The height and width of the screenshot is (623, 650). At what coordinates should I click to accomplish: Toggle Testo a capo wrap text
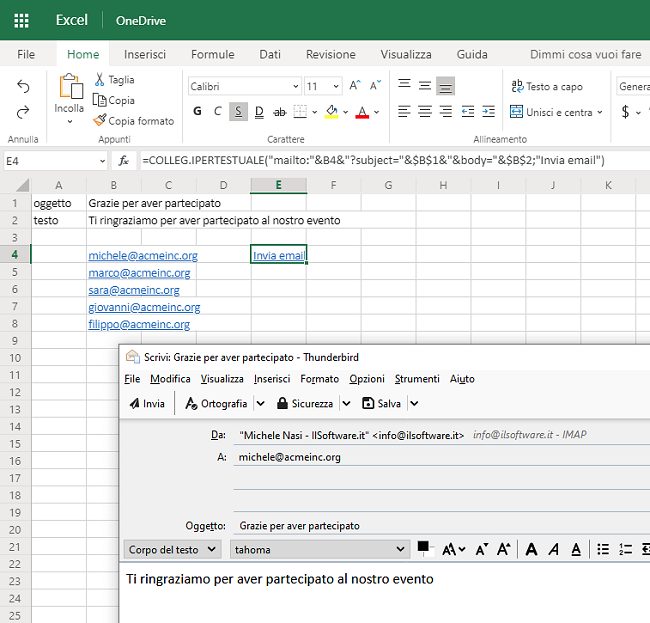tap(546, 87)
